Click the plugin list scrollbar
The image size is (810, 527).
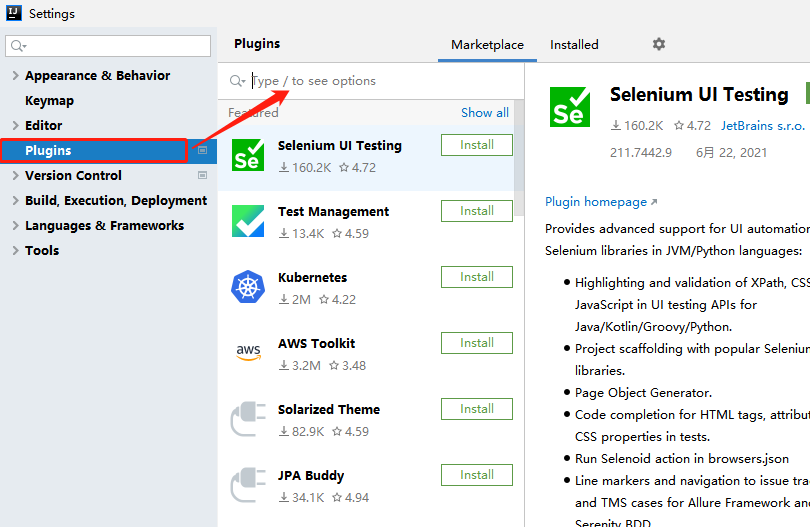519,158
